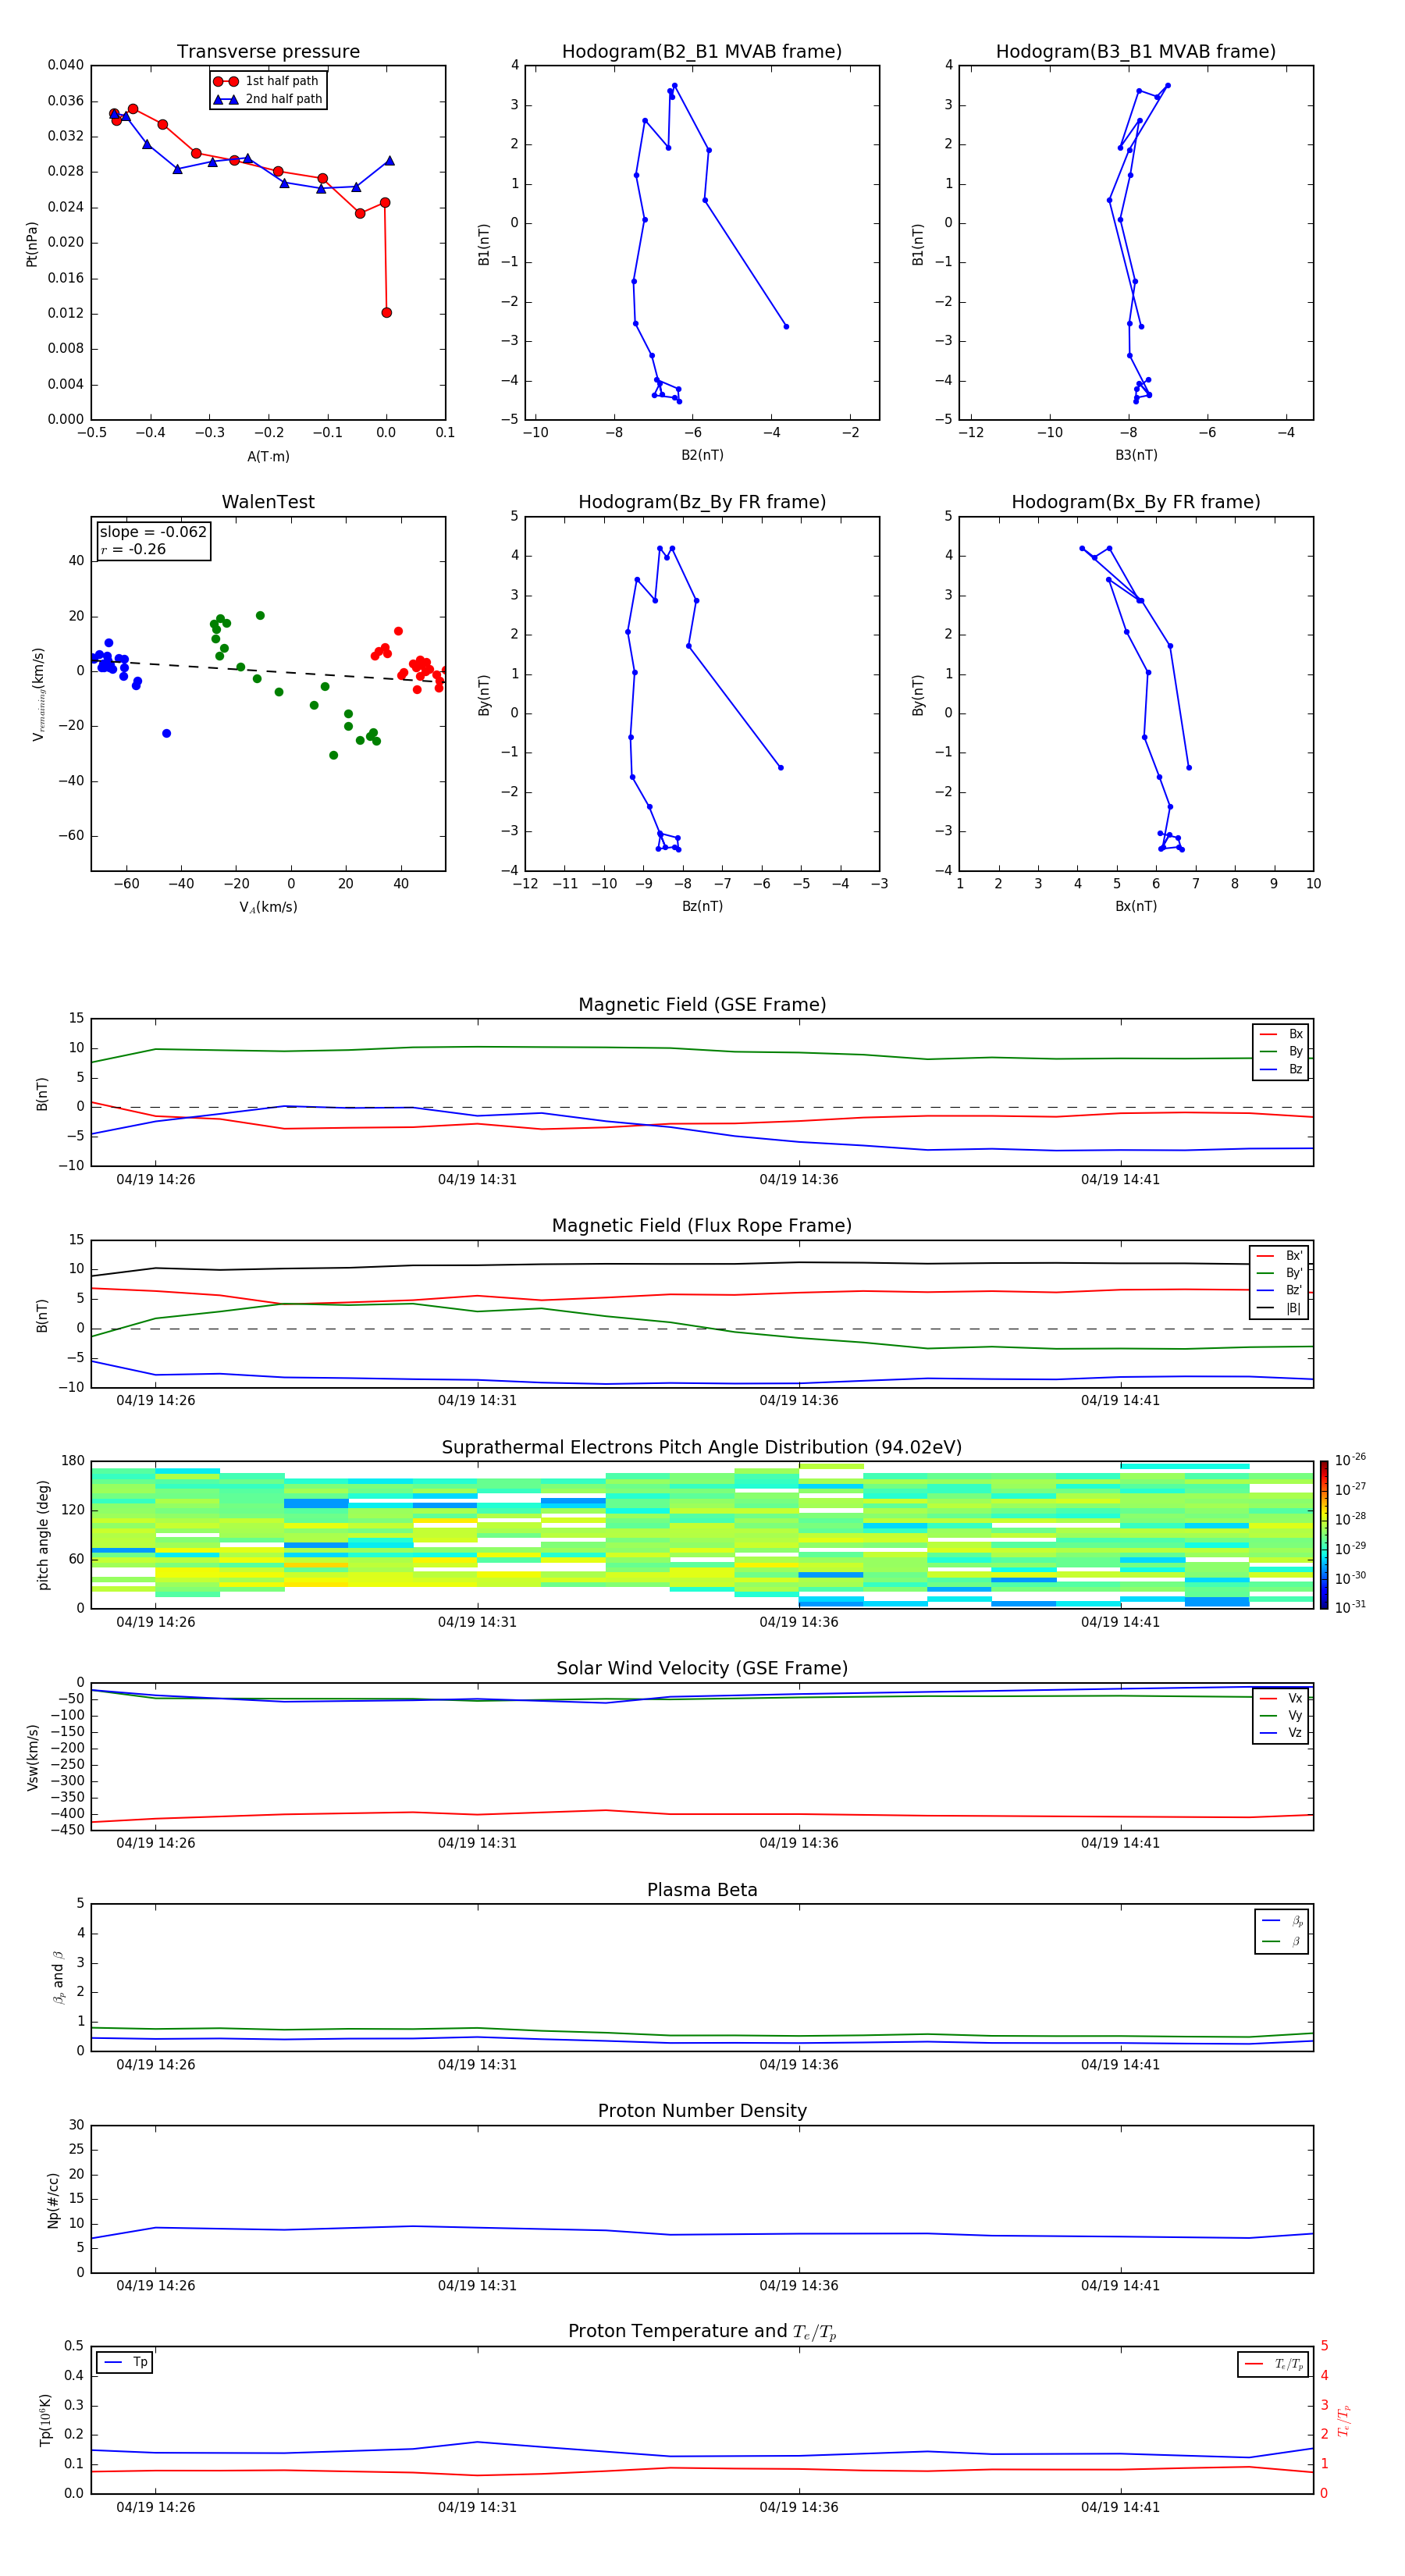Click the "Magnetic Field (GSE Frame)" title
The width and height of the screenshot is (1405, 2576).
click(x=702, y=1005)
